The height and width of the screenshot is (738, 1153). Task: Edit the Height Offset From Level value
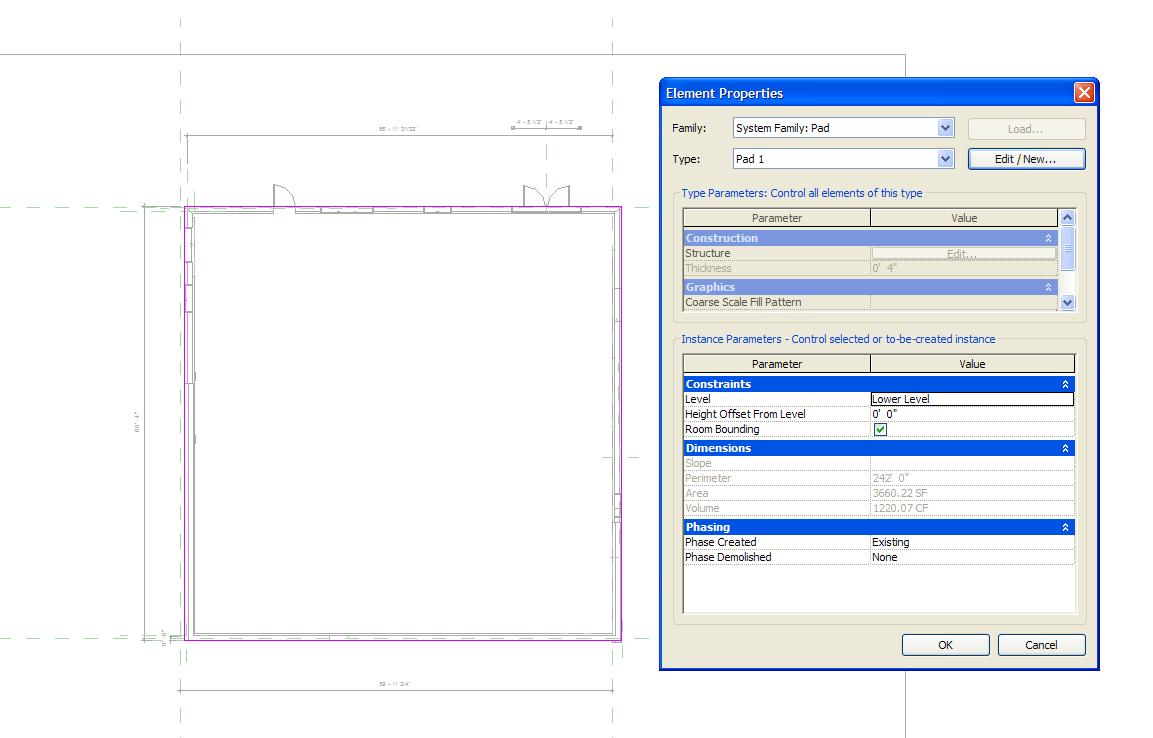pos(971,414)
